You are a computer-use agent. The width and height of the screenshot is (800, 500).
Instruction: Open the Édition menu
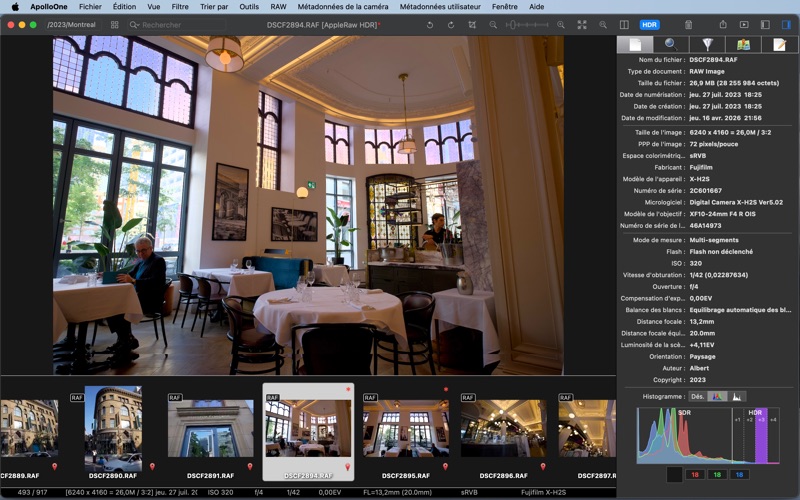click(x=124, y=7)
